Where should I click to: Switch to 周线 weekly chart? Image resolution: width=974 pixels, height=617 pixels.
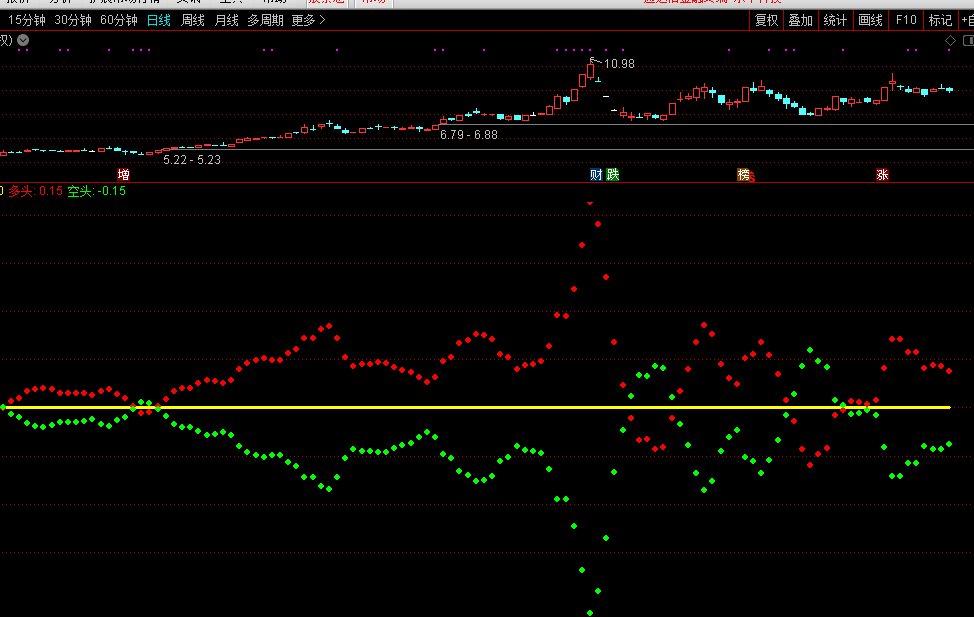(x=193, y=20)
